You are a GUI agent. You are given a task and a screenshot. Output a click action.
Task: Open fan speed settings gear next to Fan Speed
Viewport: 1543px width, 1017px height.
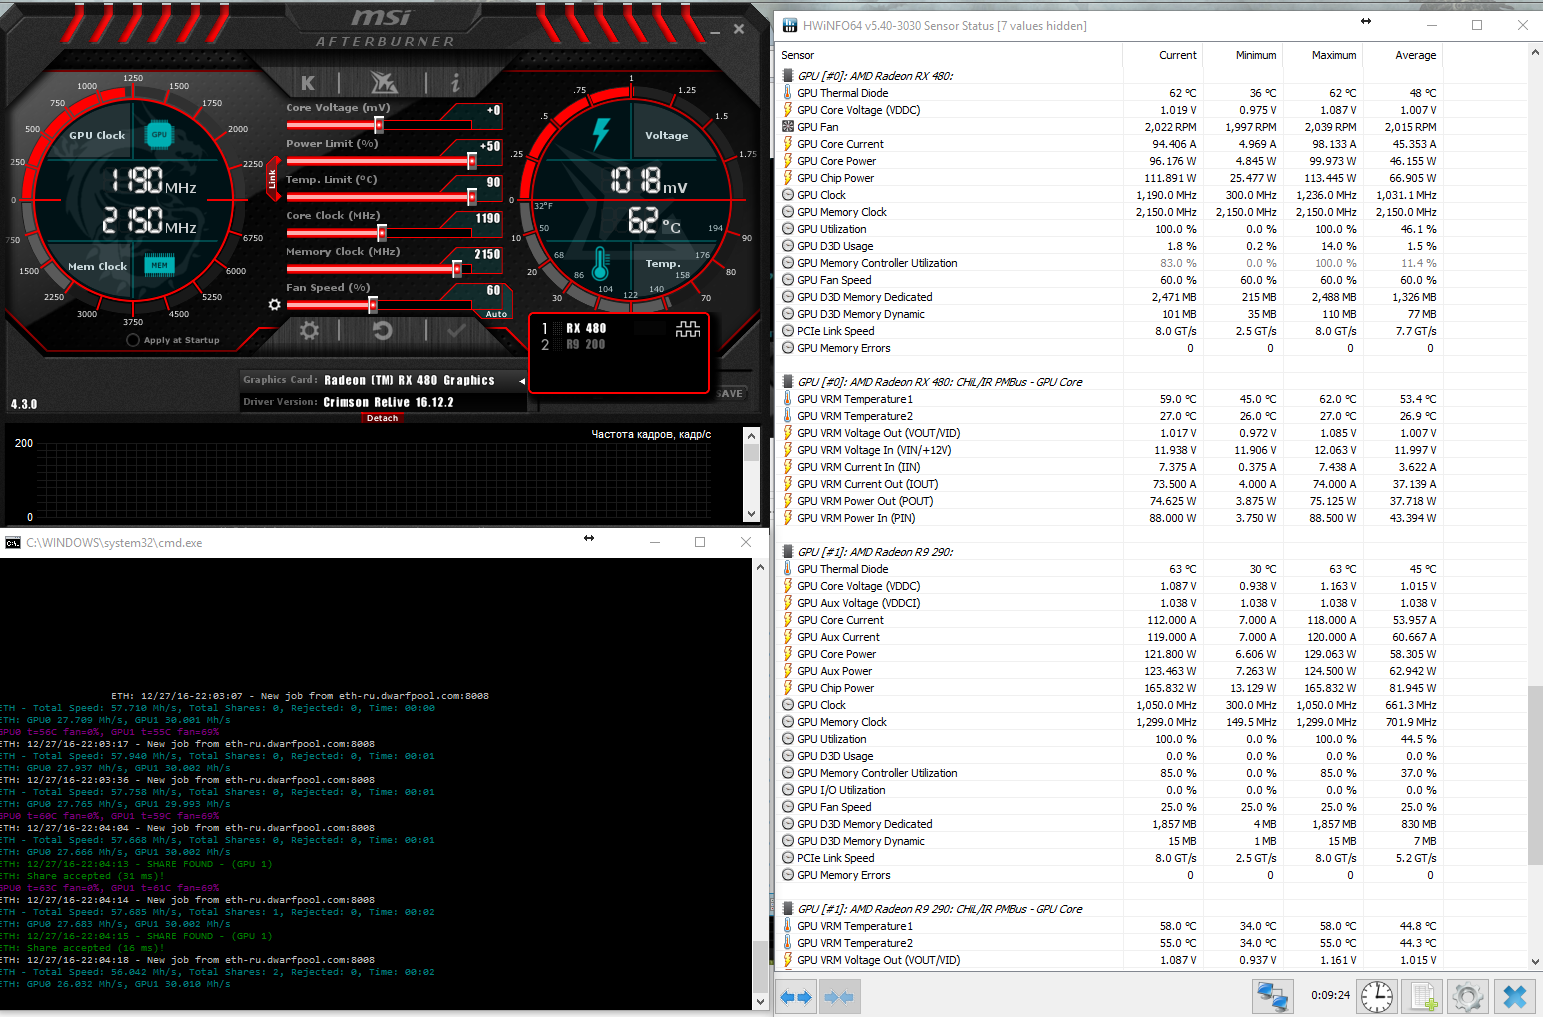[x=275, y=304]
